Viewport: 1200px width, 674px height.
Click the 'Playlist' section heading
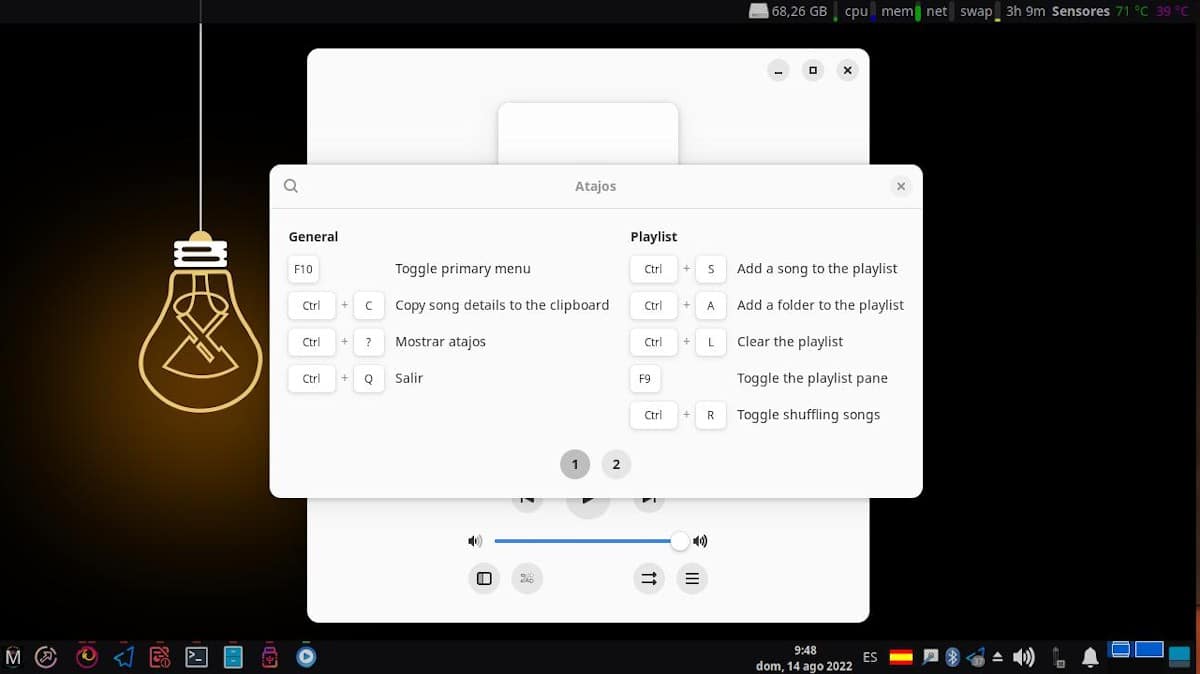pos(654,237)
